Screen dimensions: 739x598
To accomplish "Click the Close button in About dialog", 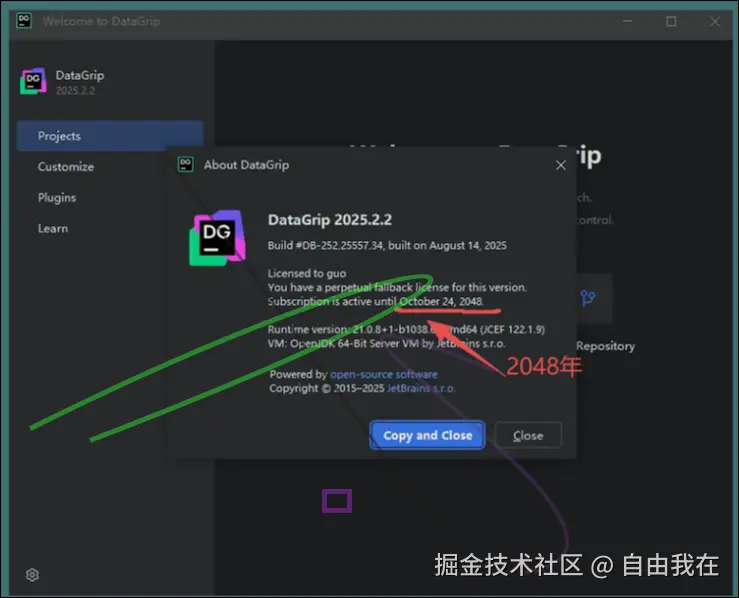I will 528,435.
